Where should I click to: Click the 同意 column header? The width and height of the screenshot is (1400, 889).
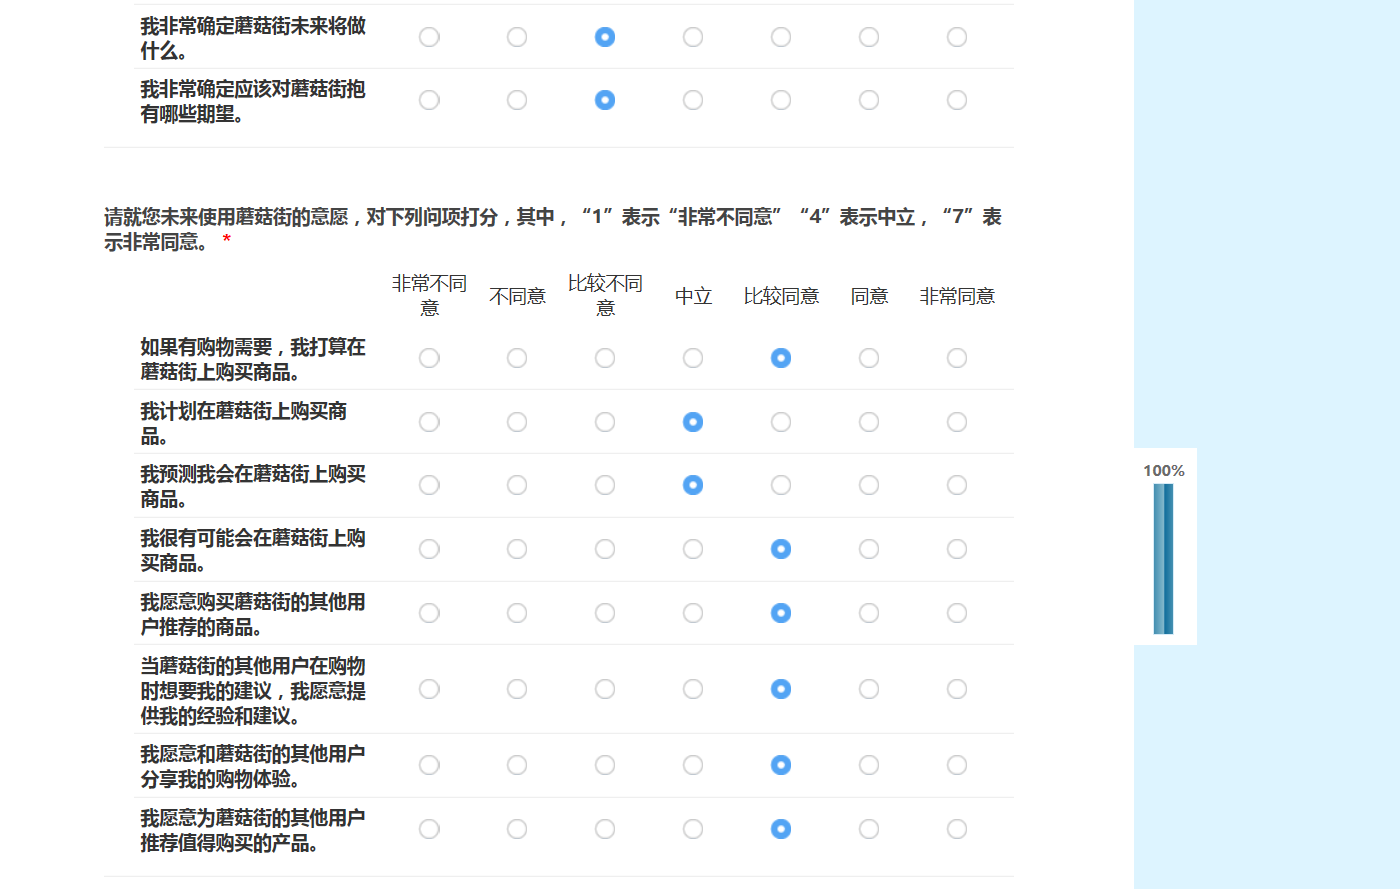coord(869,296)
